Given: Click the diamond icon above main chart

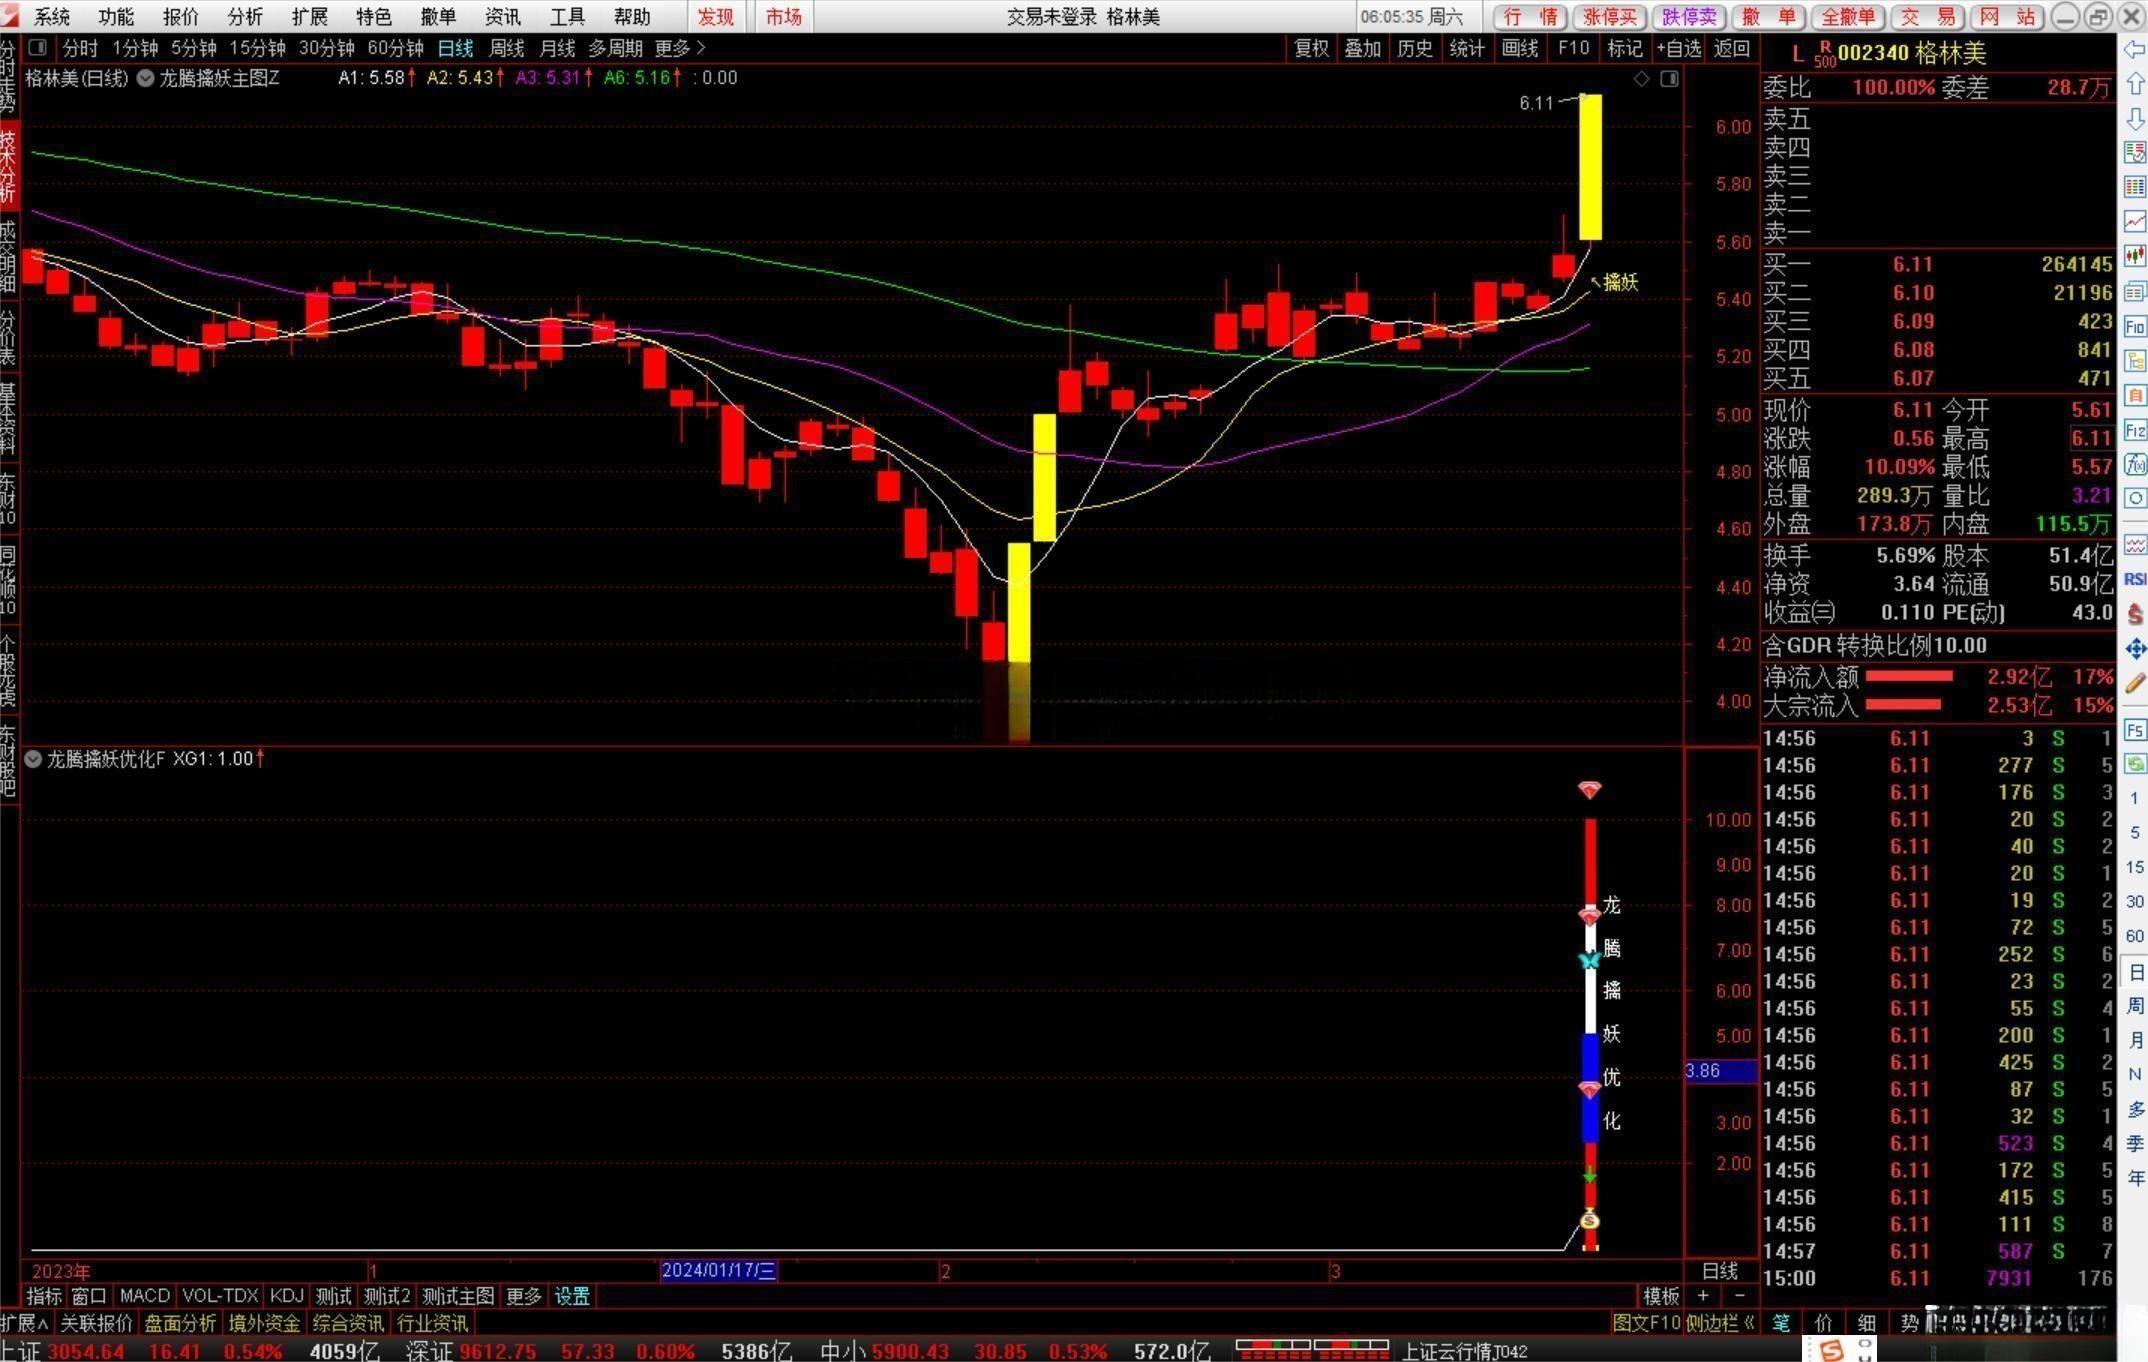Looking at the screenshot, I should 1641,78.
